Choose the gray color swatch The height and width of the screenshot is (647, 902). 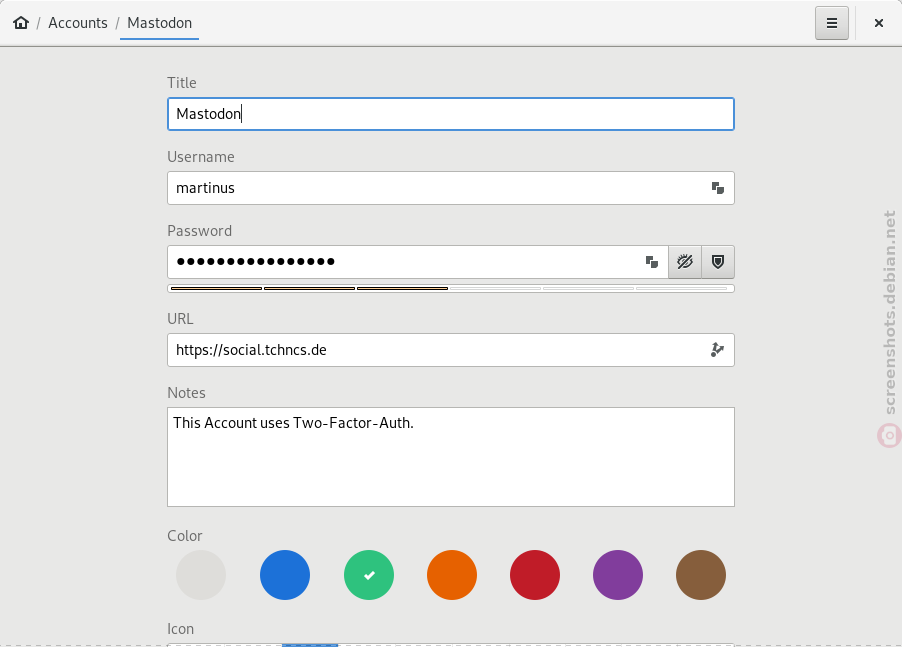coord(201,575)
